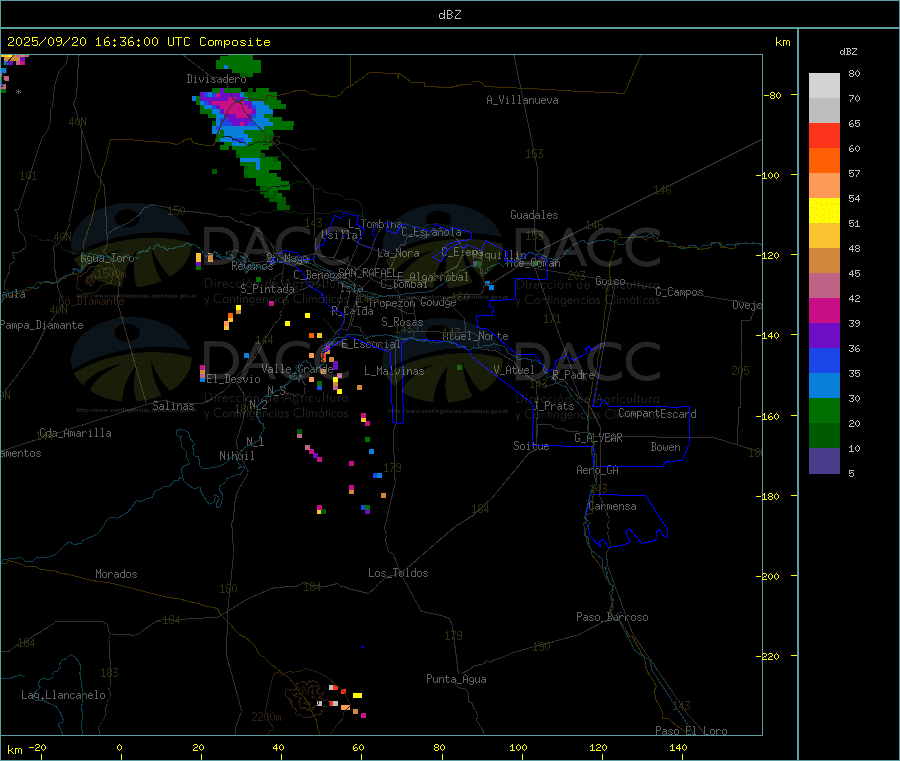Click the Paso_Barroso label
Screen dimensions: 900x761
click(x=612, y=617)
